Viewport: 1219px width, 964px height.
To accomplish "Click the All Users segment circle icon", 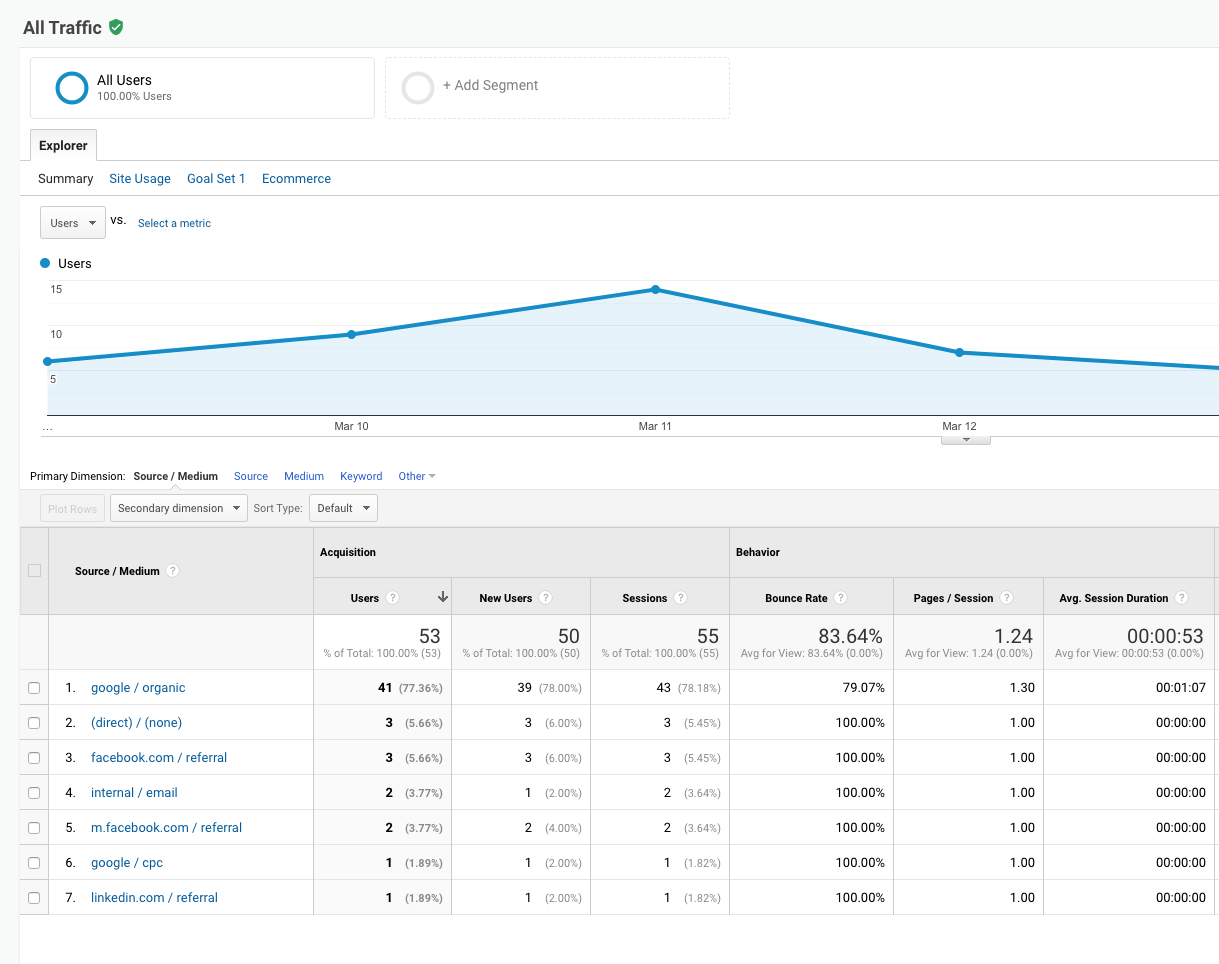I will 71,87.
